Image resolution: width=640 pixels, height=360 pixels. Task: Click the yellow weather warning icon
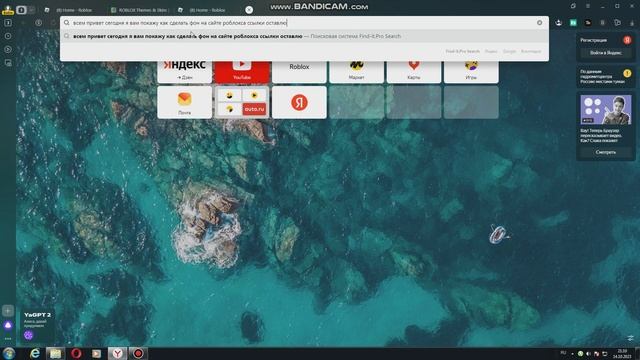(627, 73)
